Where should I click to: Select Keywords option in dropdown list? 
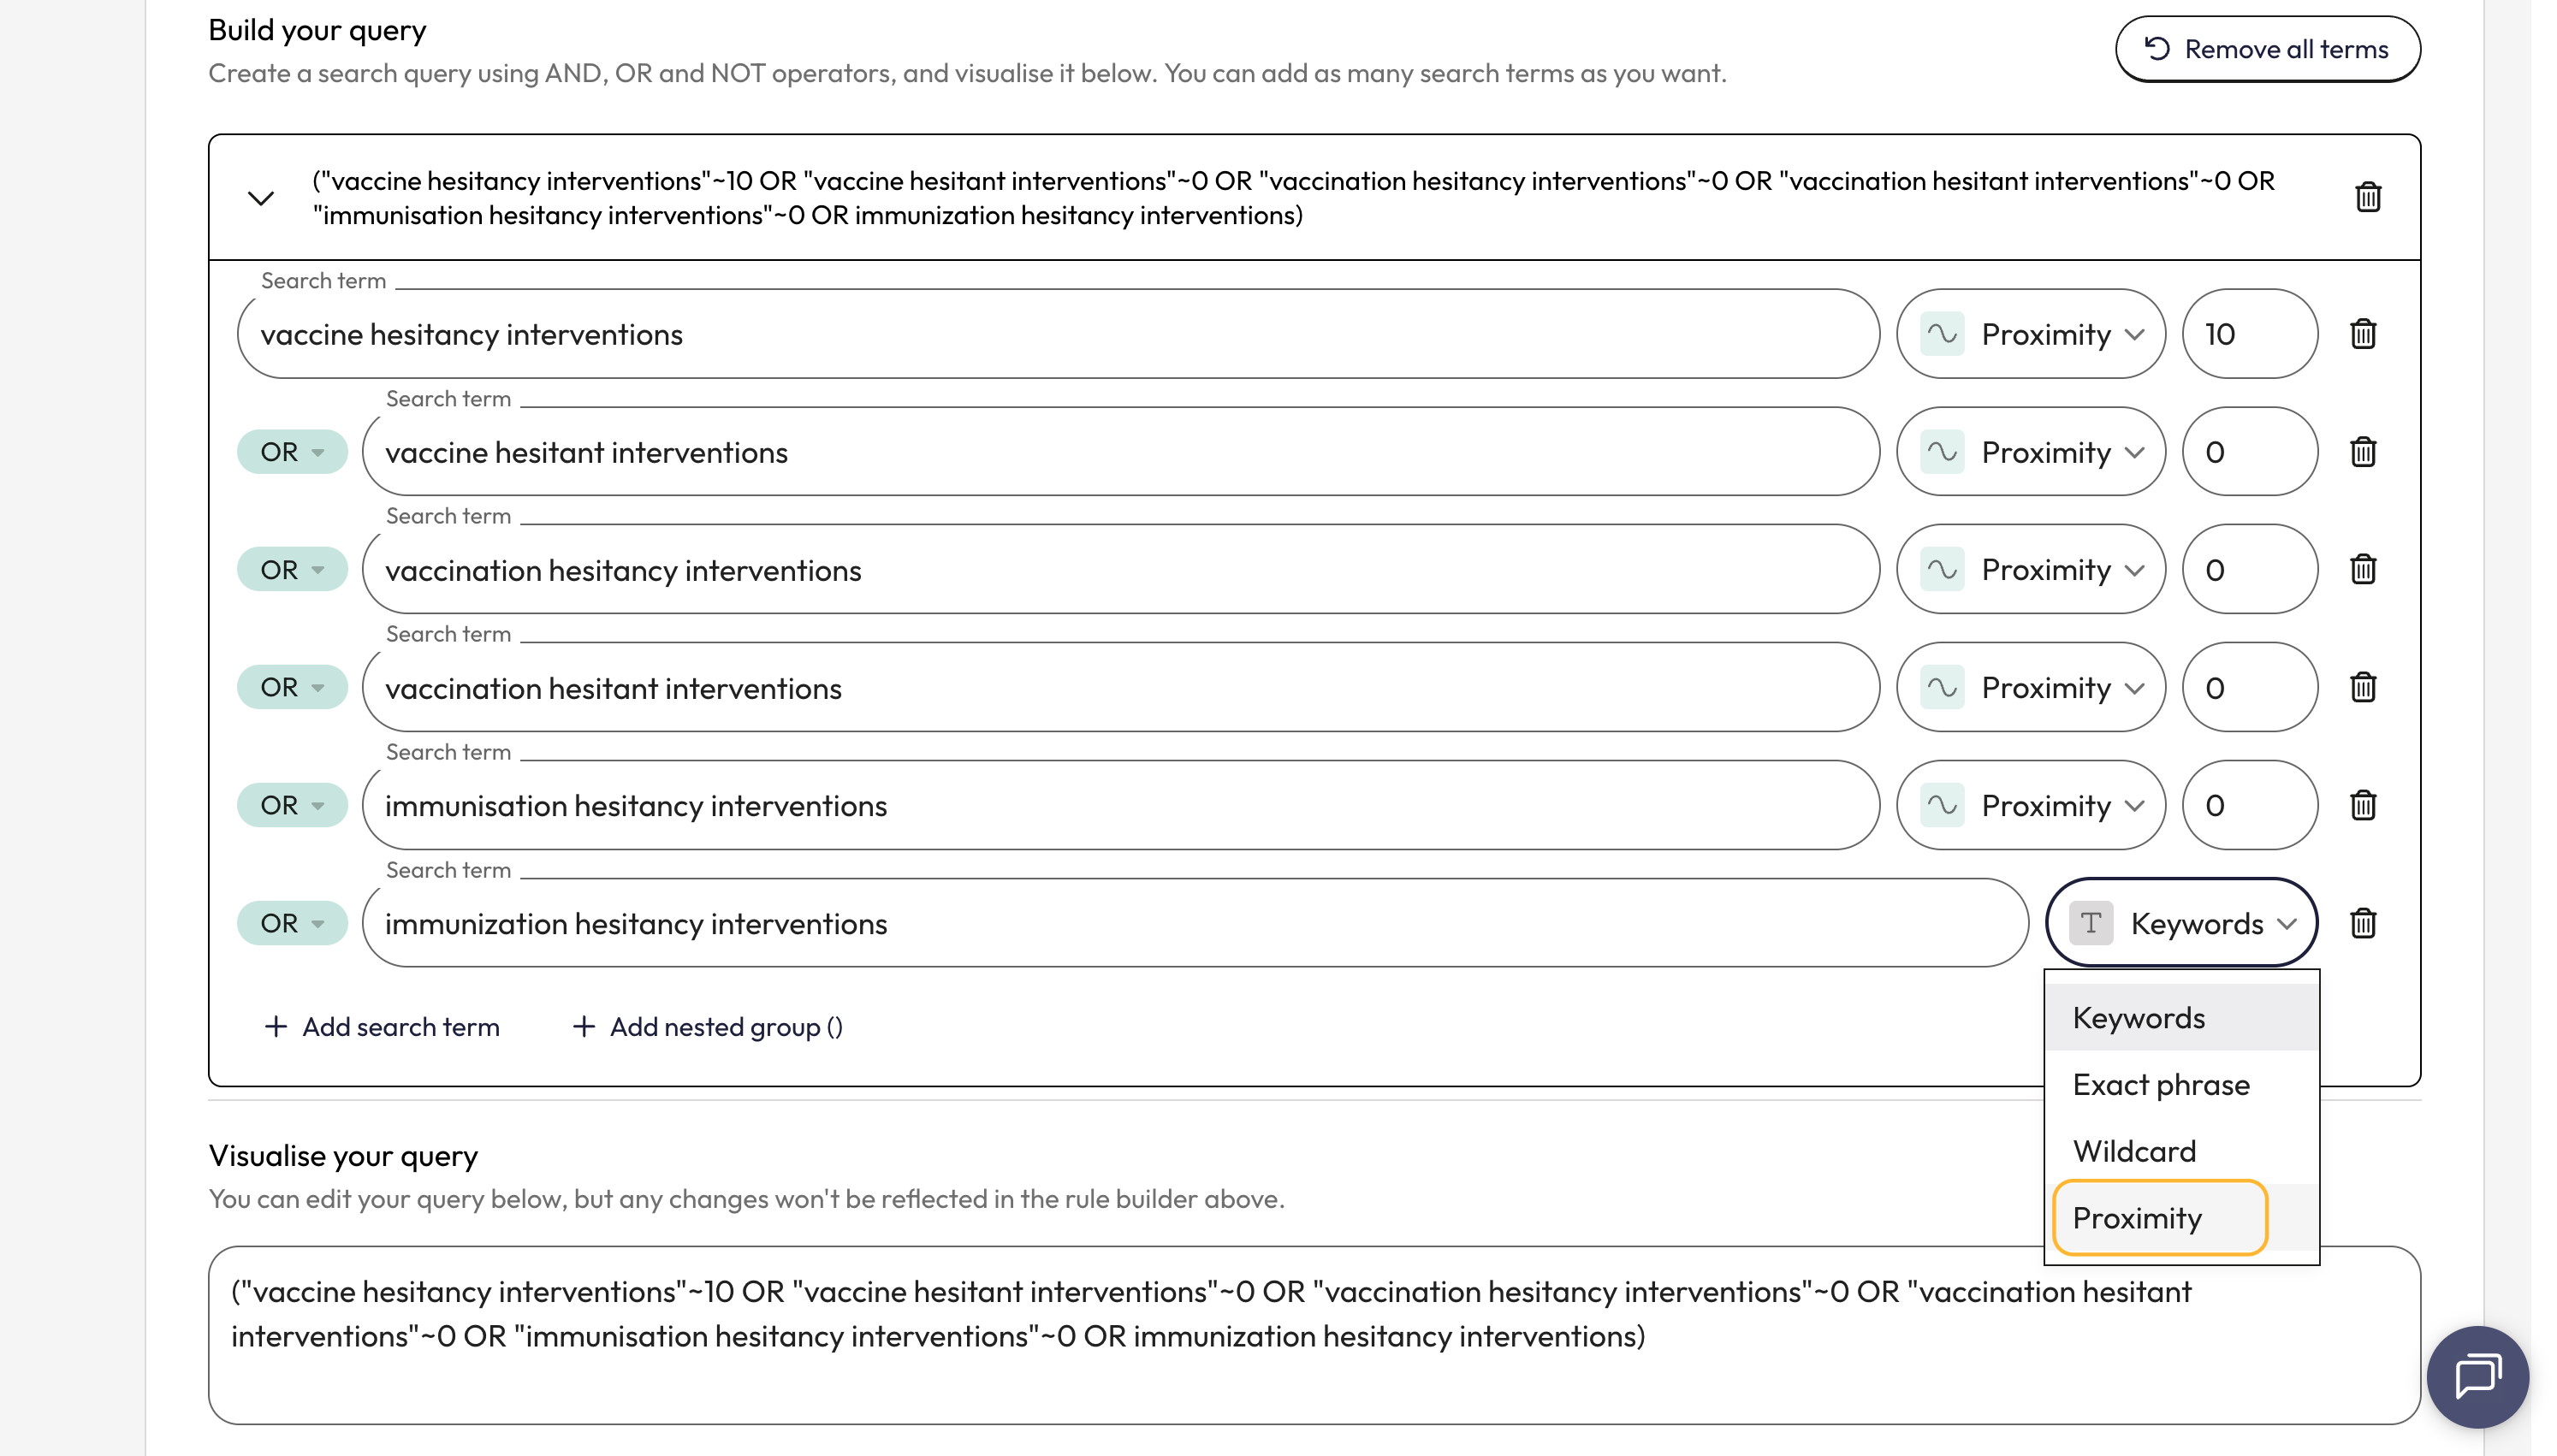2181,1018
